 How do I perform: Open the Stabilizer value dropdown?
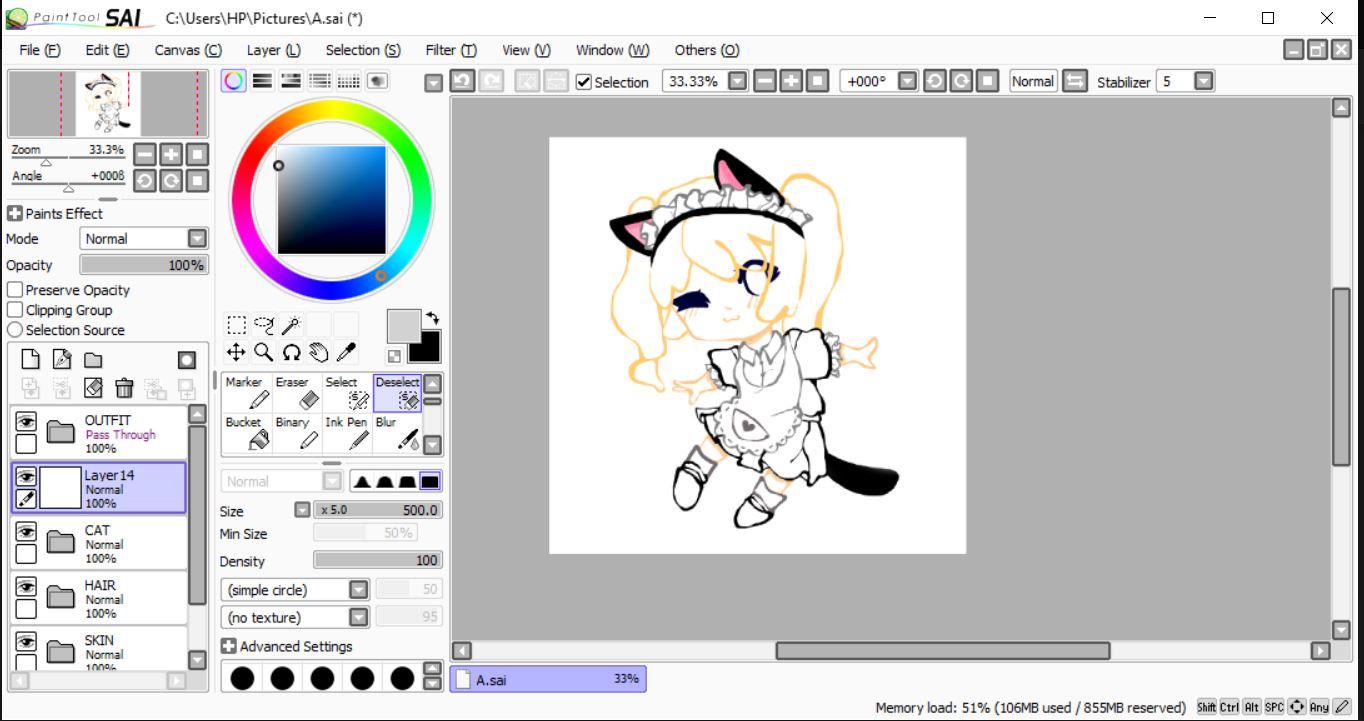[x=1204, y=82]
